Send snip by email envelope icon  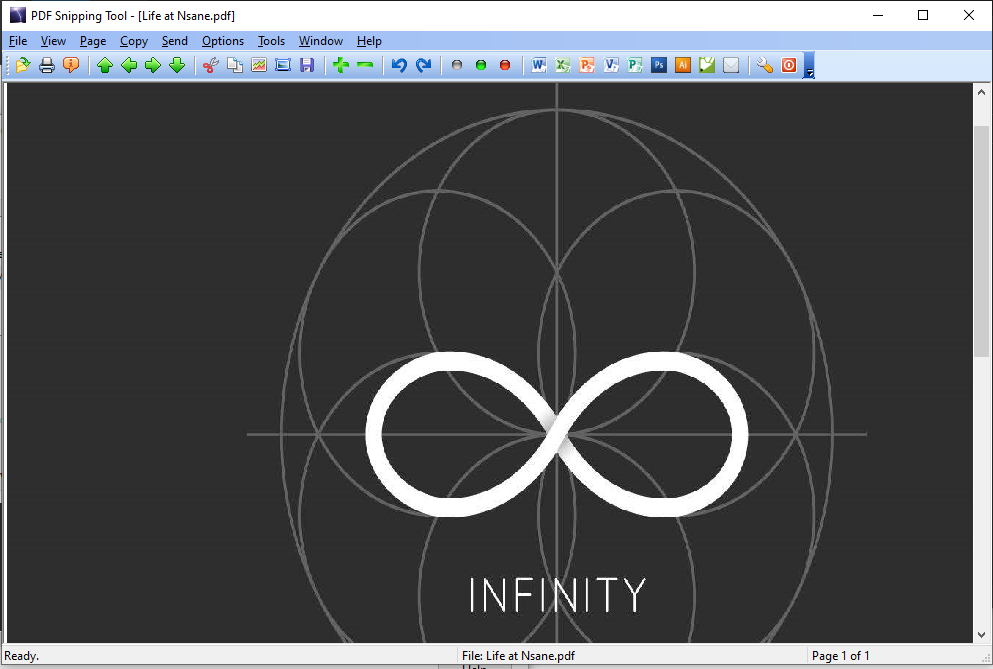731,65
